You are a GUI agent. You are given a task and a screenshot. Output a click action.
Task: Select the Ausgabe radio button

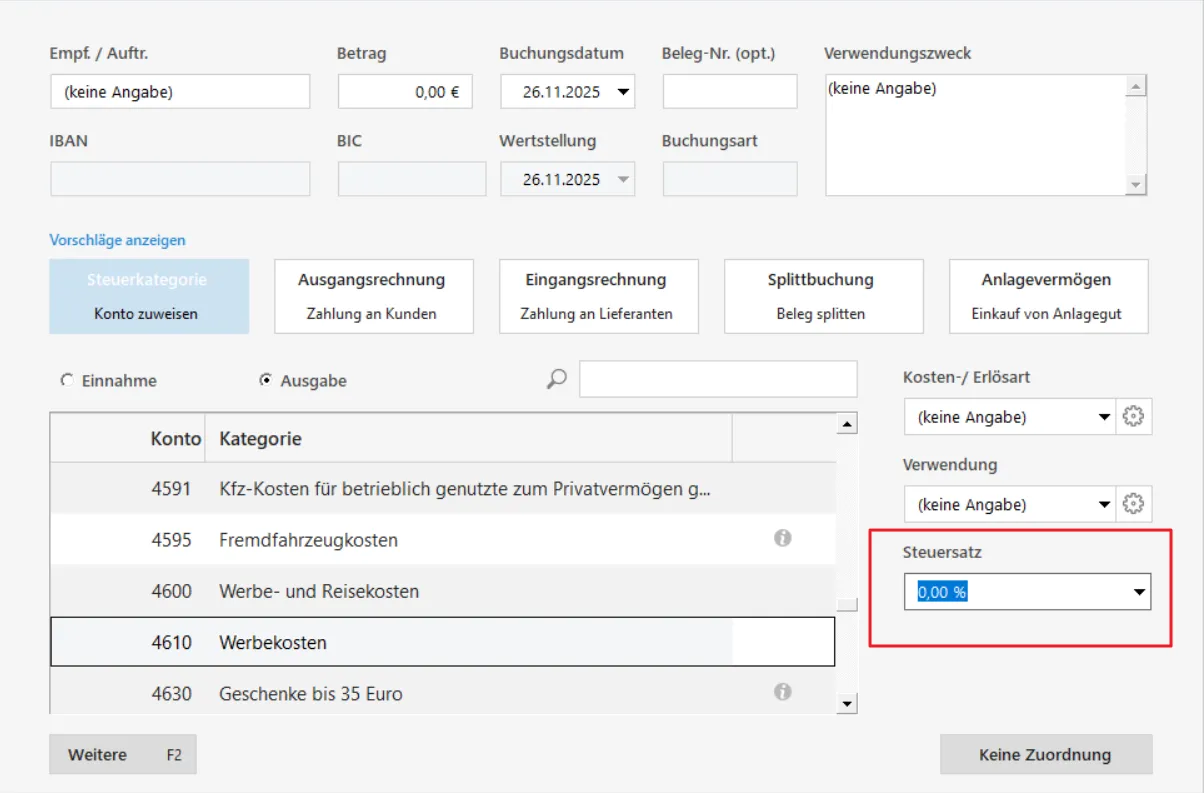(x=266, y=380)
